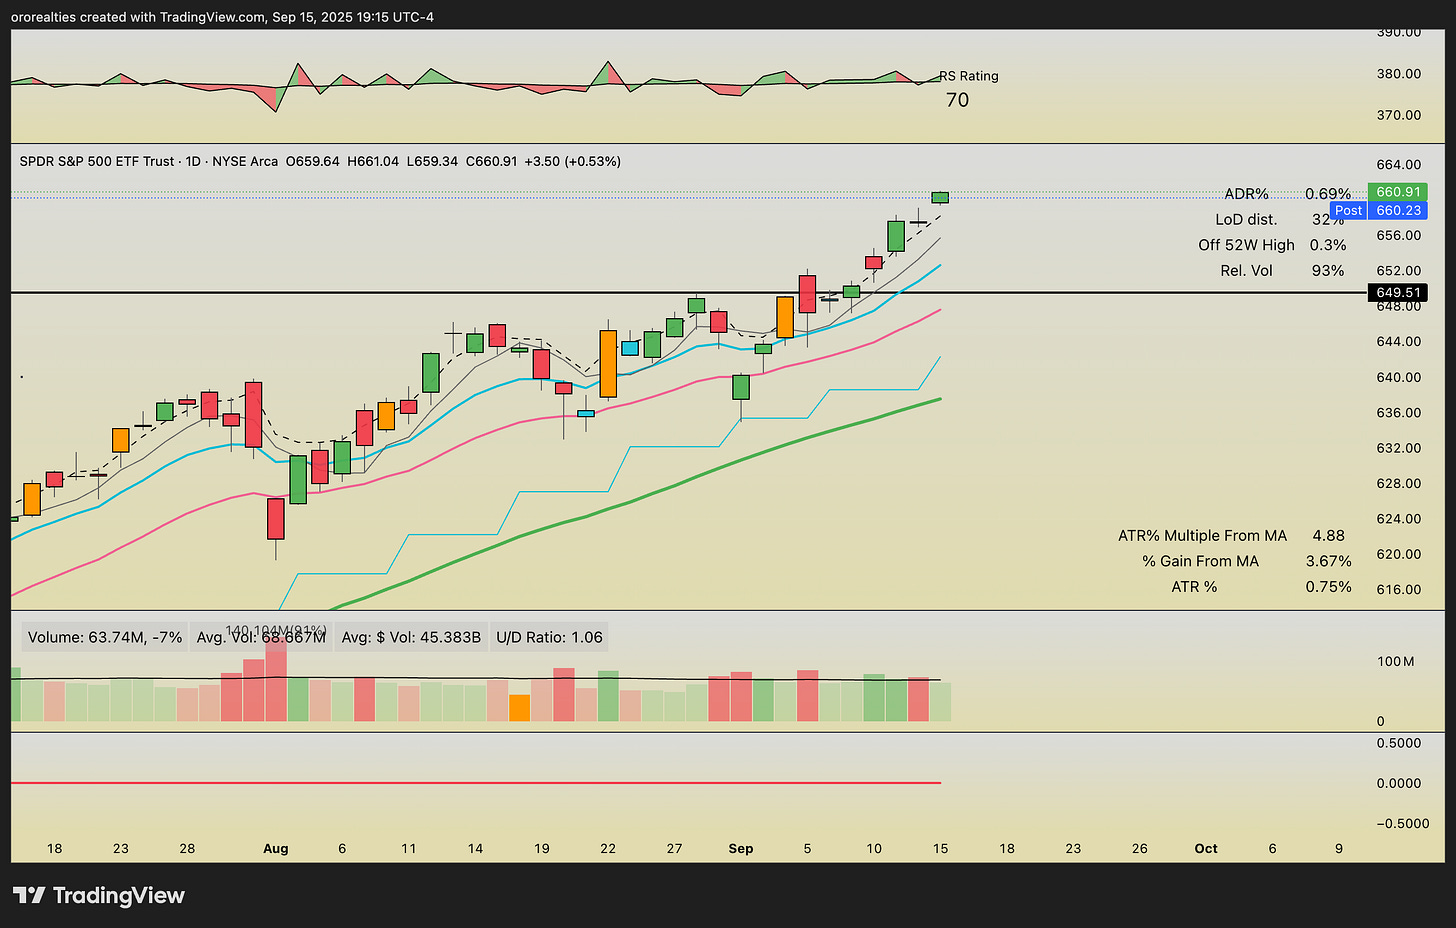Image resolution: width=1456 pixels, height=928 pixels.
Task: Click the 380.00 RS pane scale label
Action: (x=1398, y=74)
